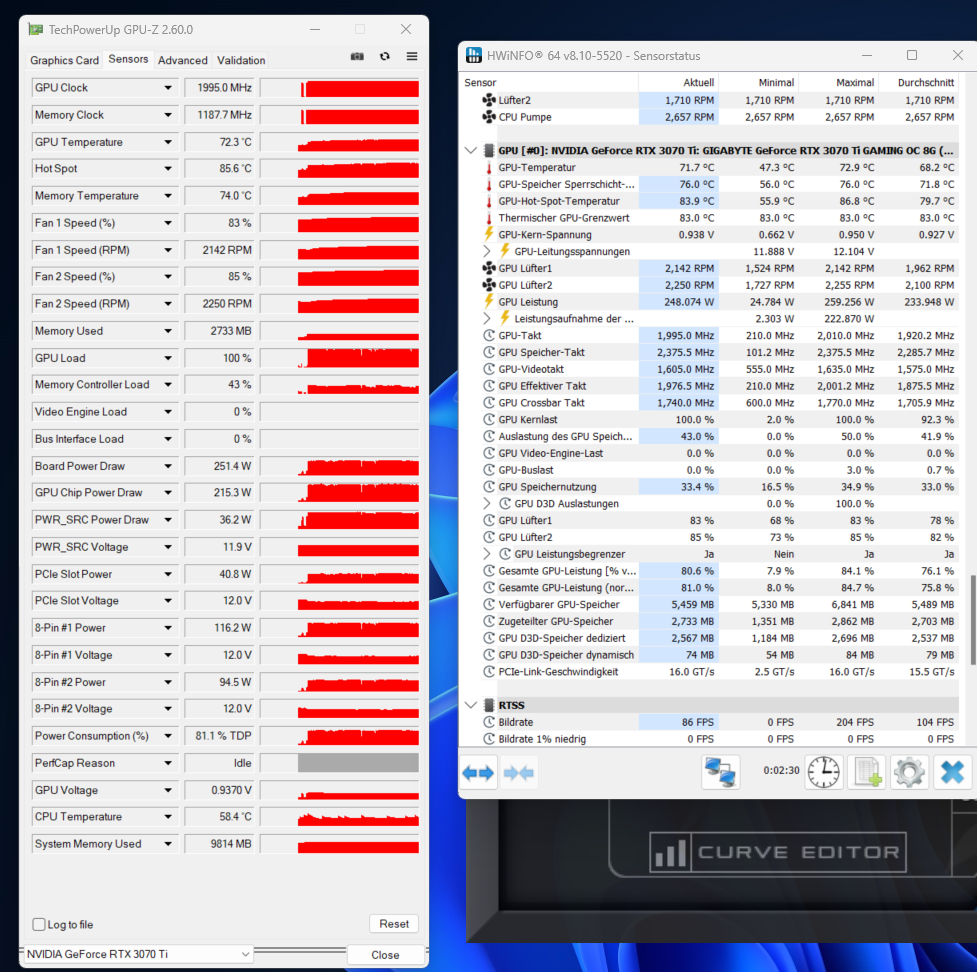Image resolution: width=977 pixels, height=972 pixels.
Task: Click the GPU-Z Close button
Action: point(385,955)
